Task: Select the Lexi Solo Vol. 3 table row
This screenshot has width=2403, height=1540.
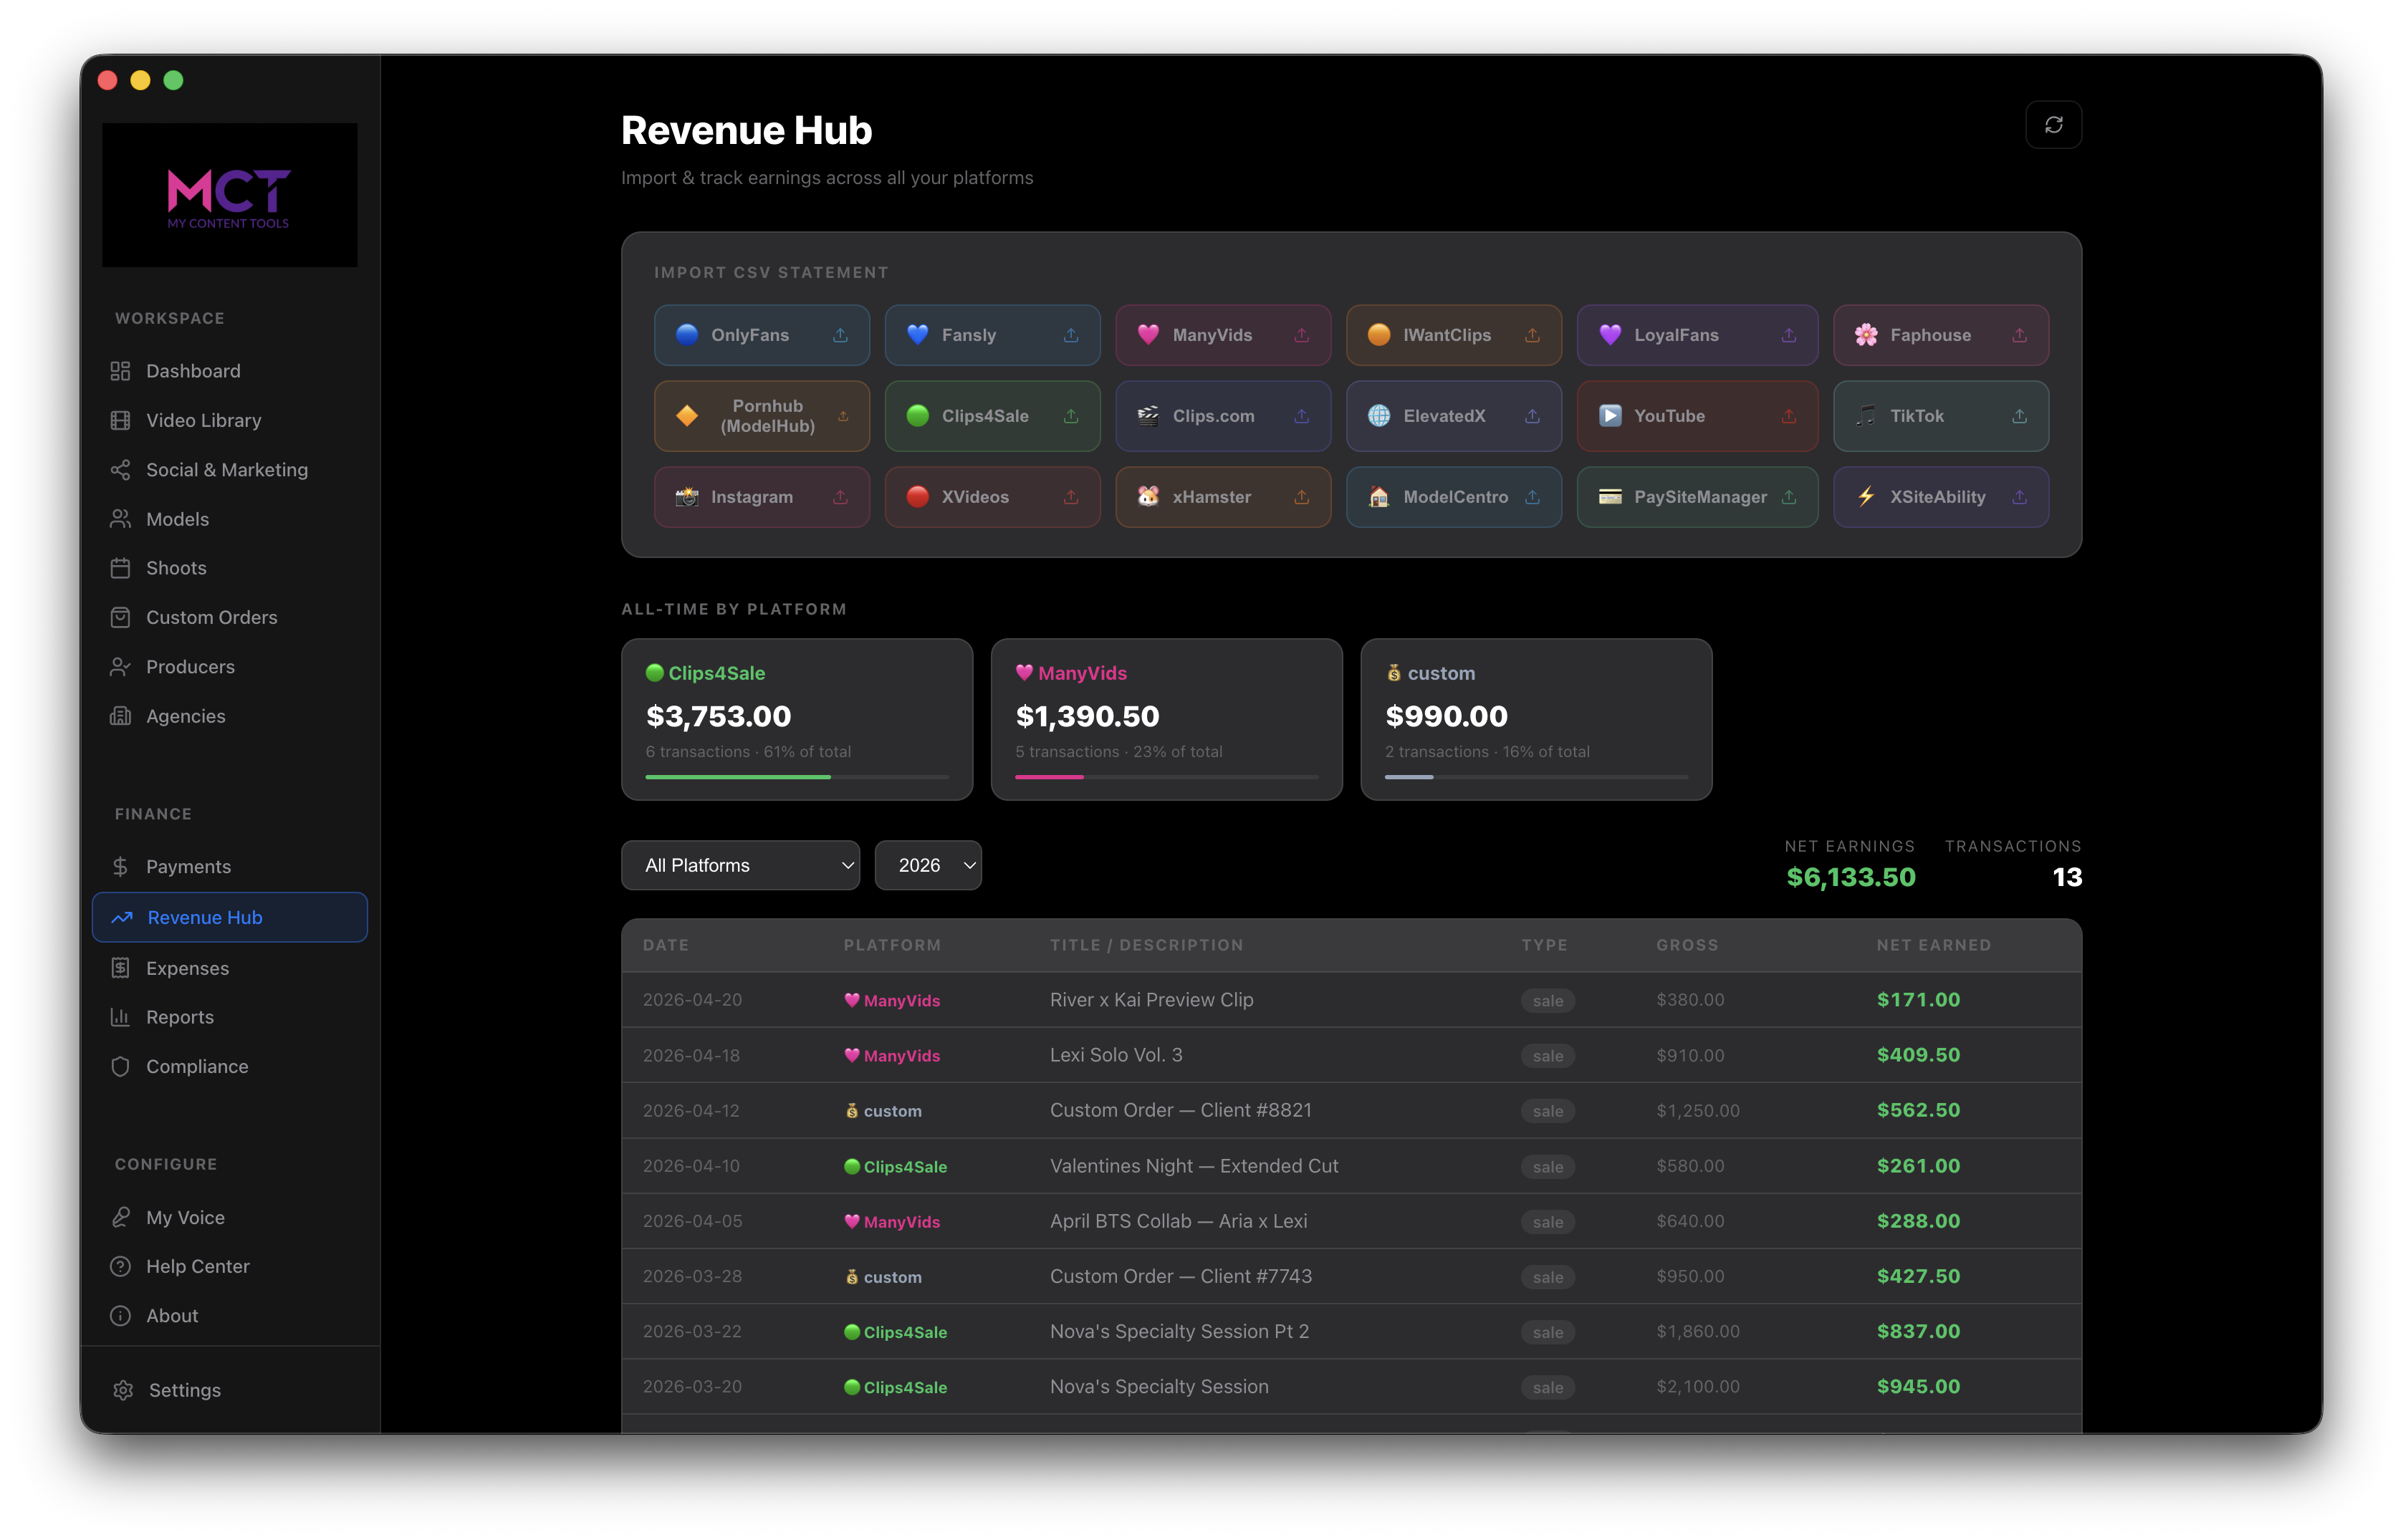Action: (x=1350, y=1055)
